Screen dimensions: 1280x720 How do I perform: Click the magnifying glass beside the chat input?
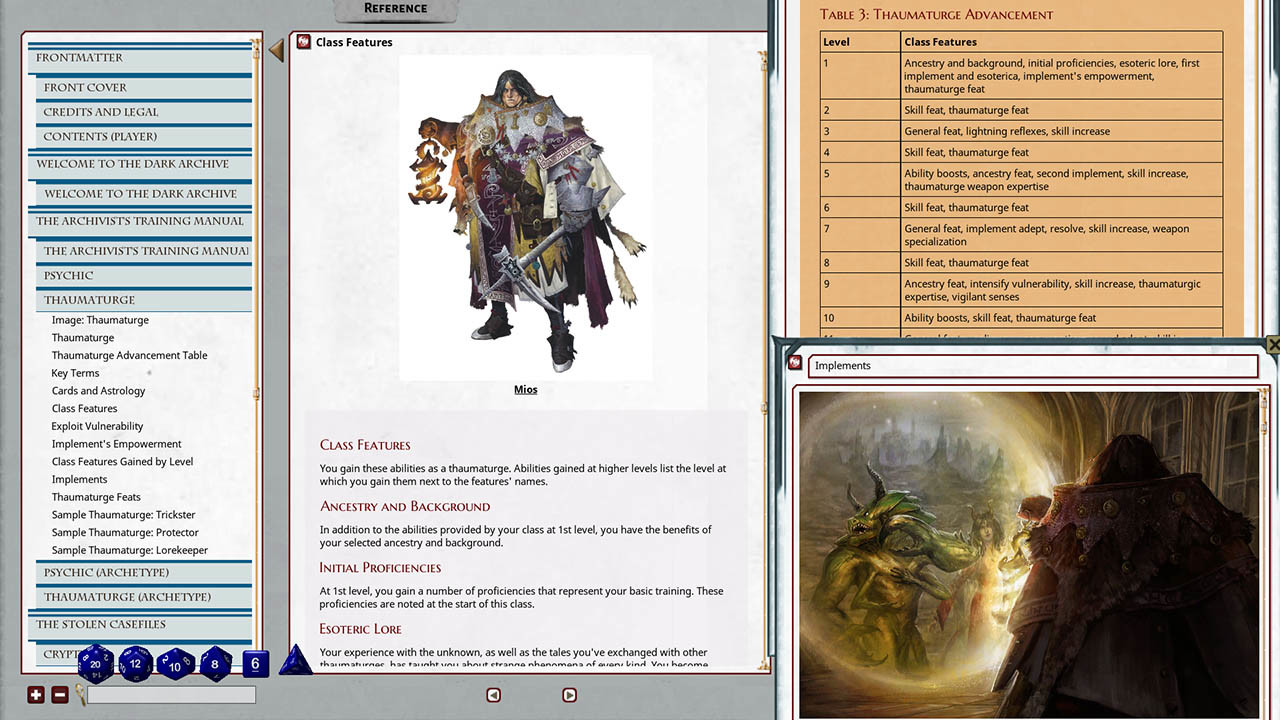tap(77, 695)
